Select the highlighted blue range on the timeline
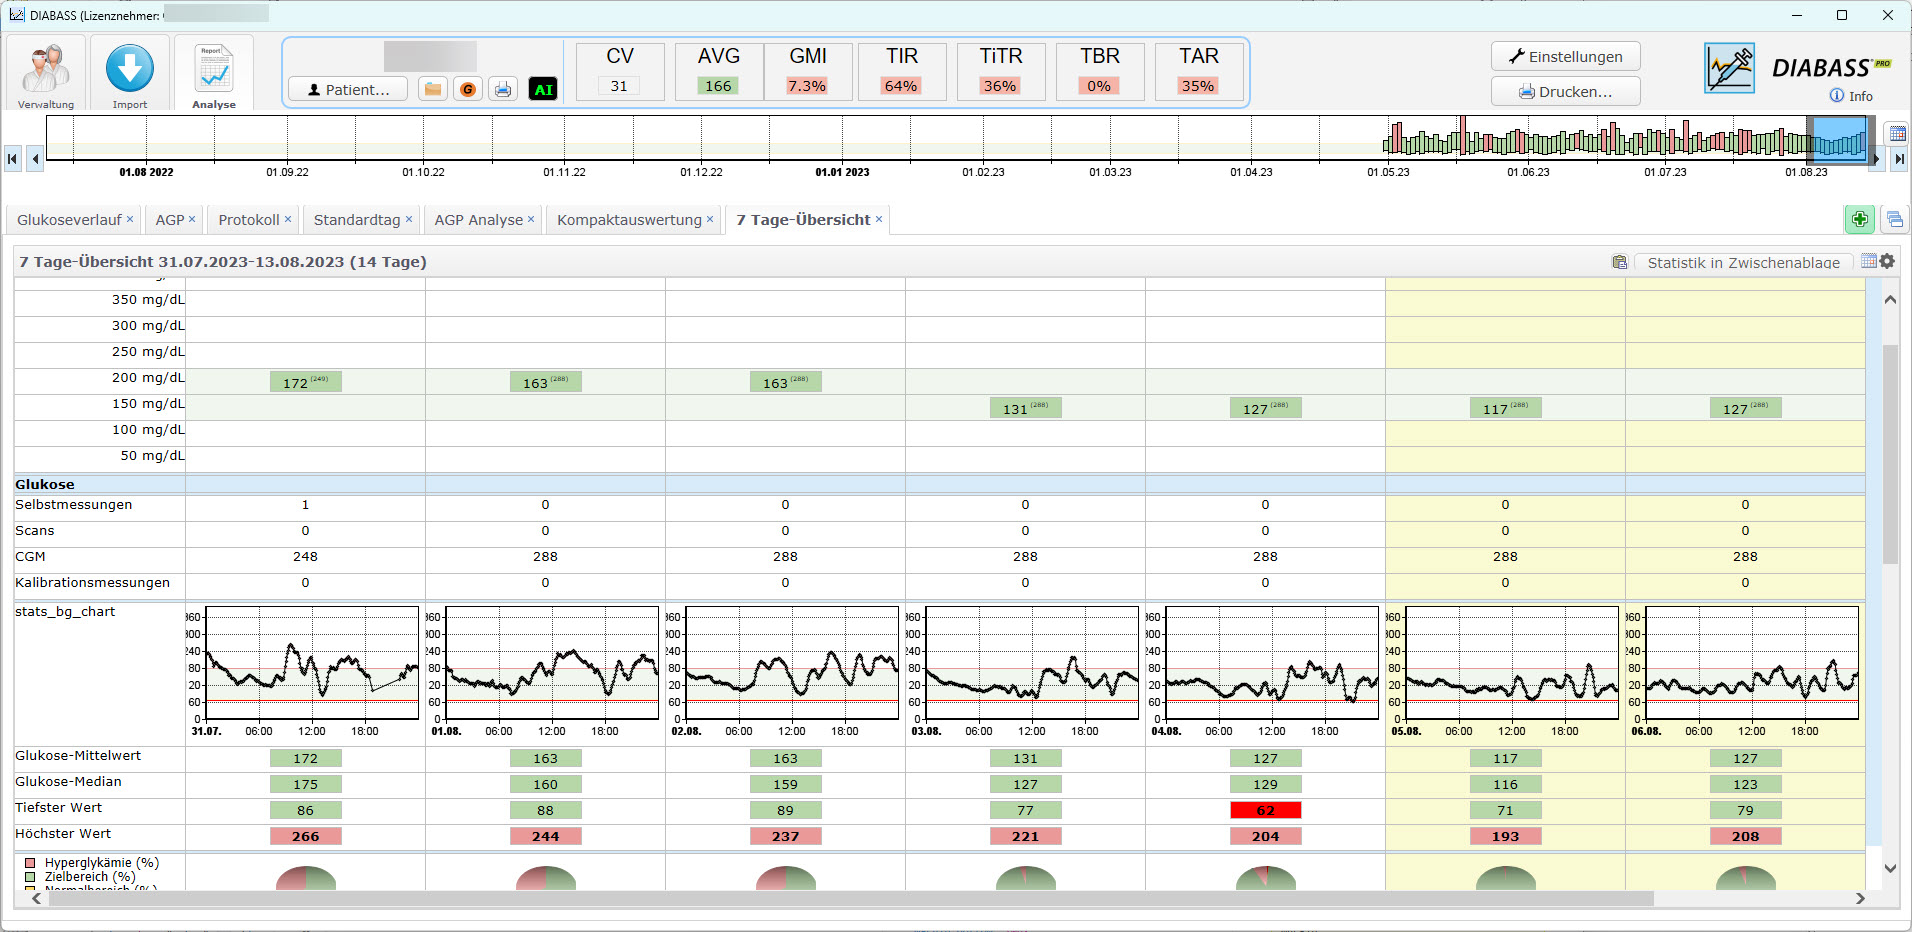The image size is (1912, 932). tap(1839, 139)
